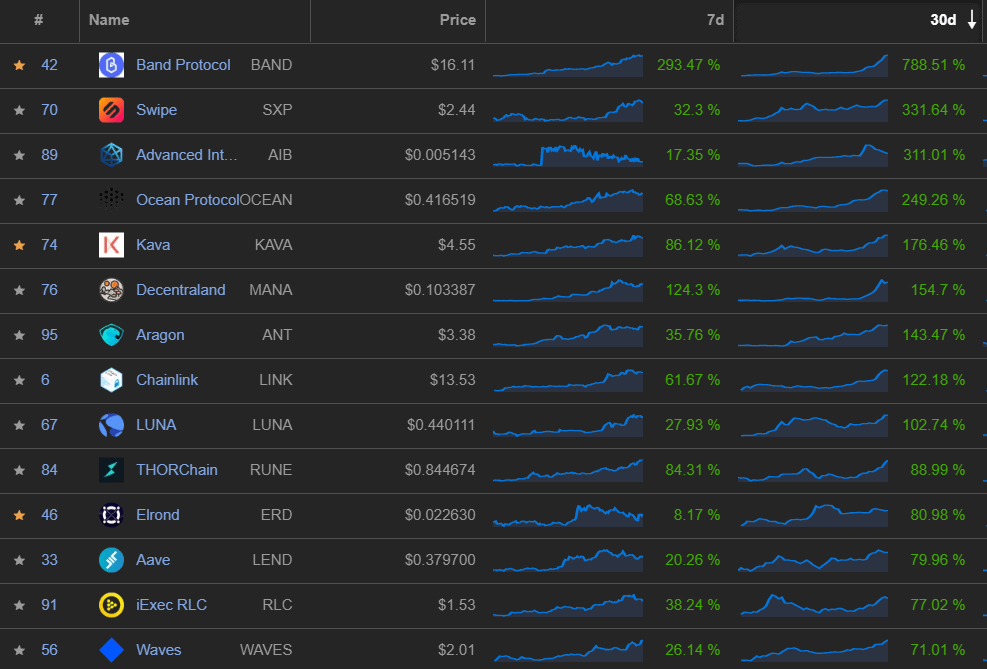Favorite Swipe with the star toggle
Image resolution: width=987 pixels, height=669 pixels.
tap(19, 110)
